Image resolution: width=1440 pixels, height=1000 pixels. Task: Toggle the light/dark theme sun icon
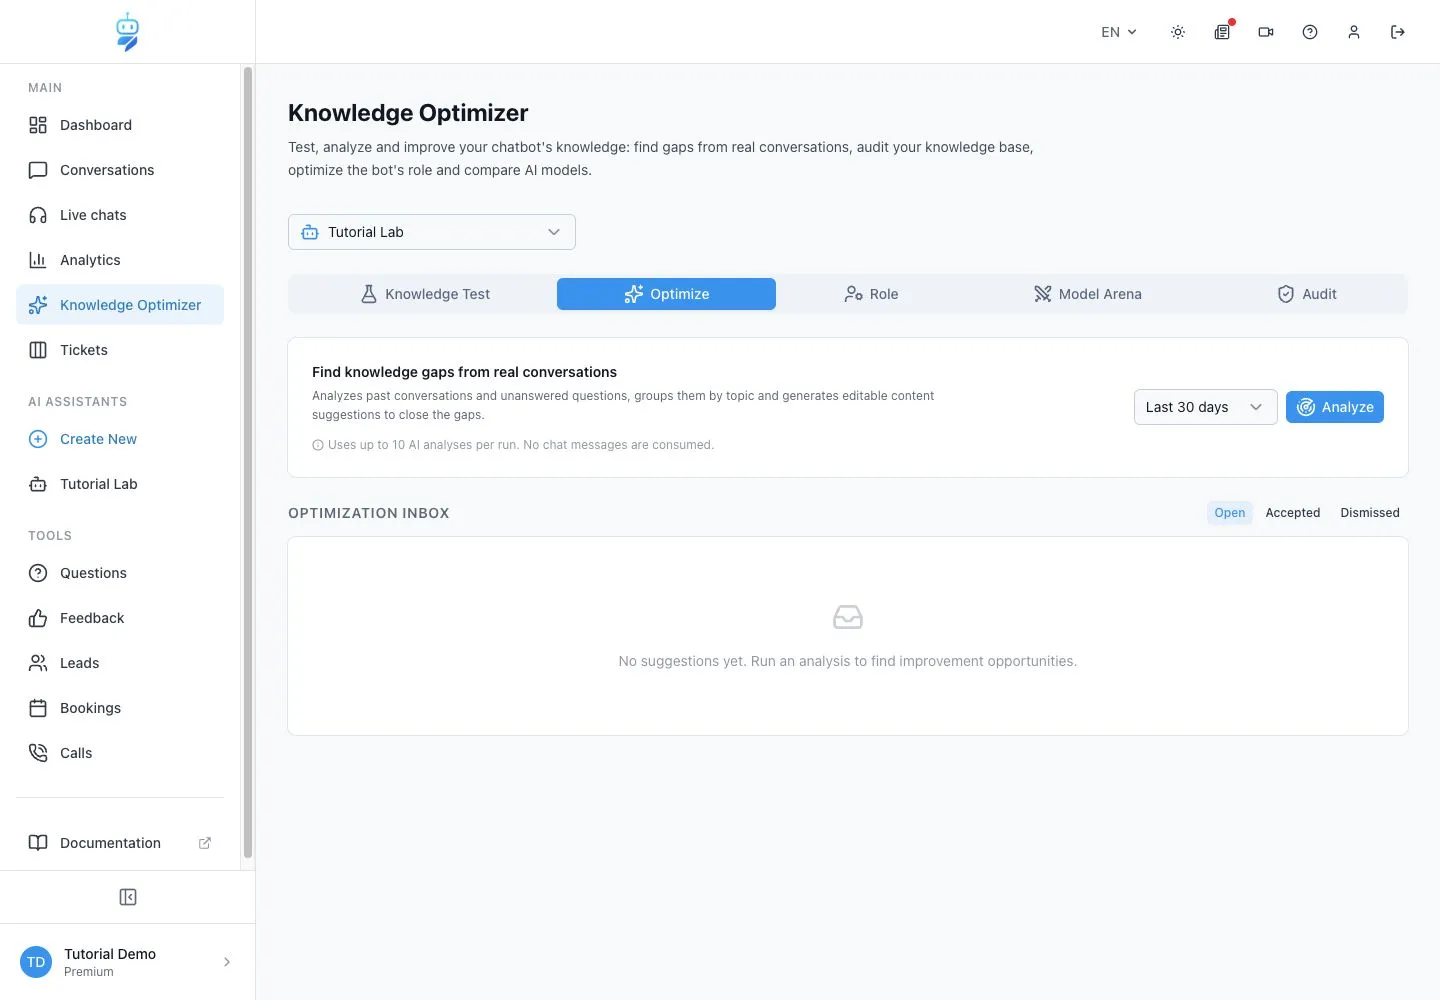click(1178, 32)
